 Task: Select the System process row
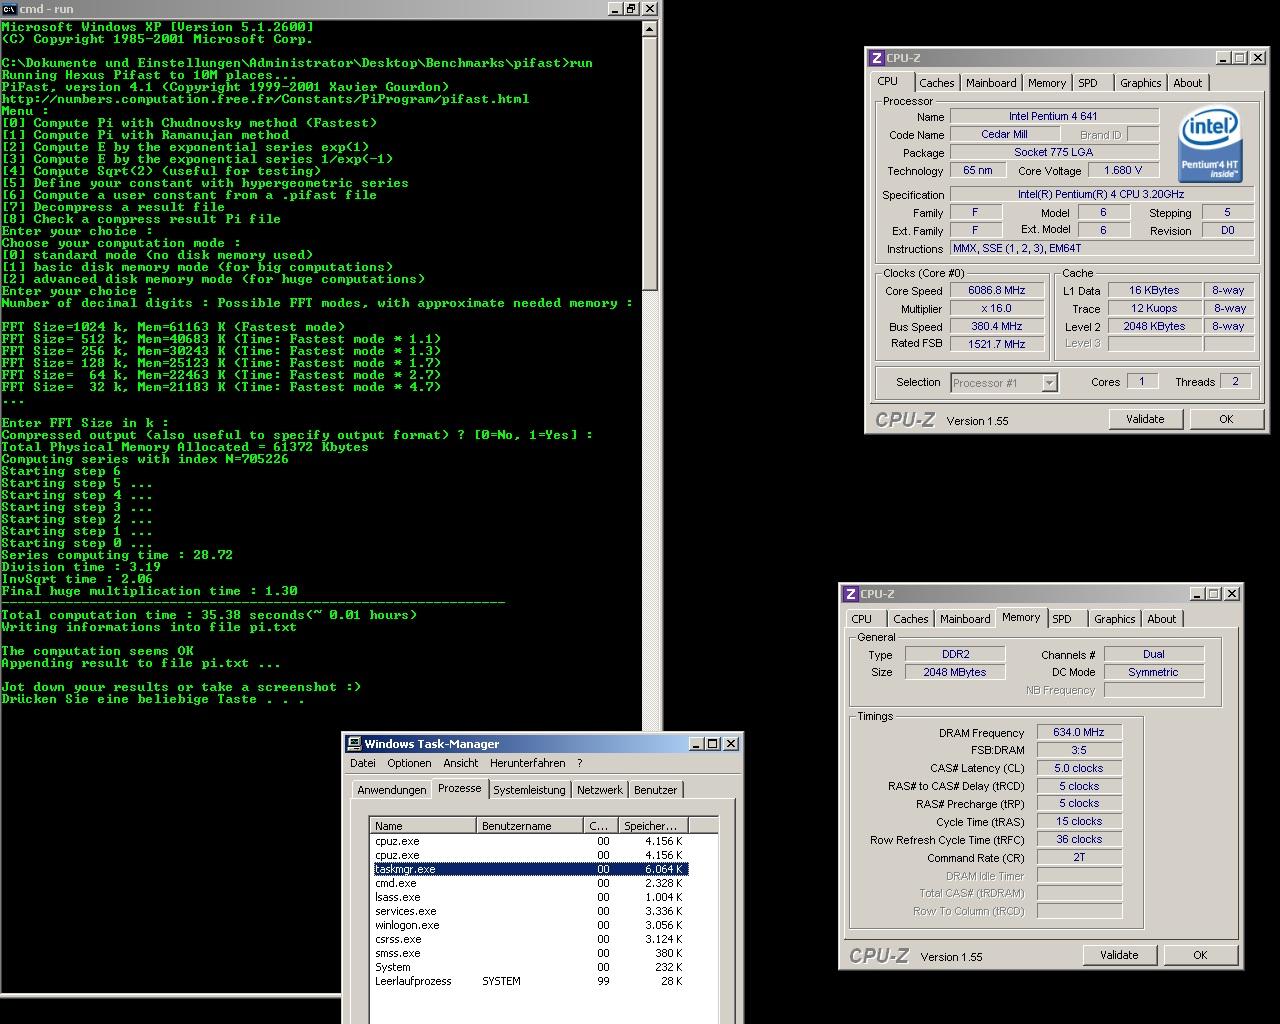point(529,967)
